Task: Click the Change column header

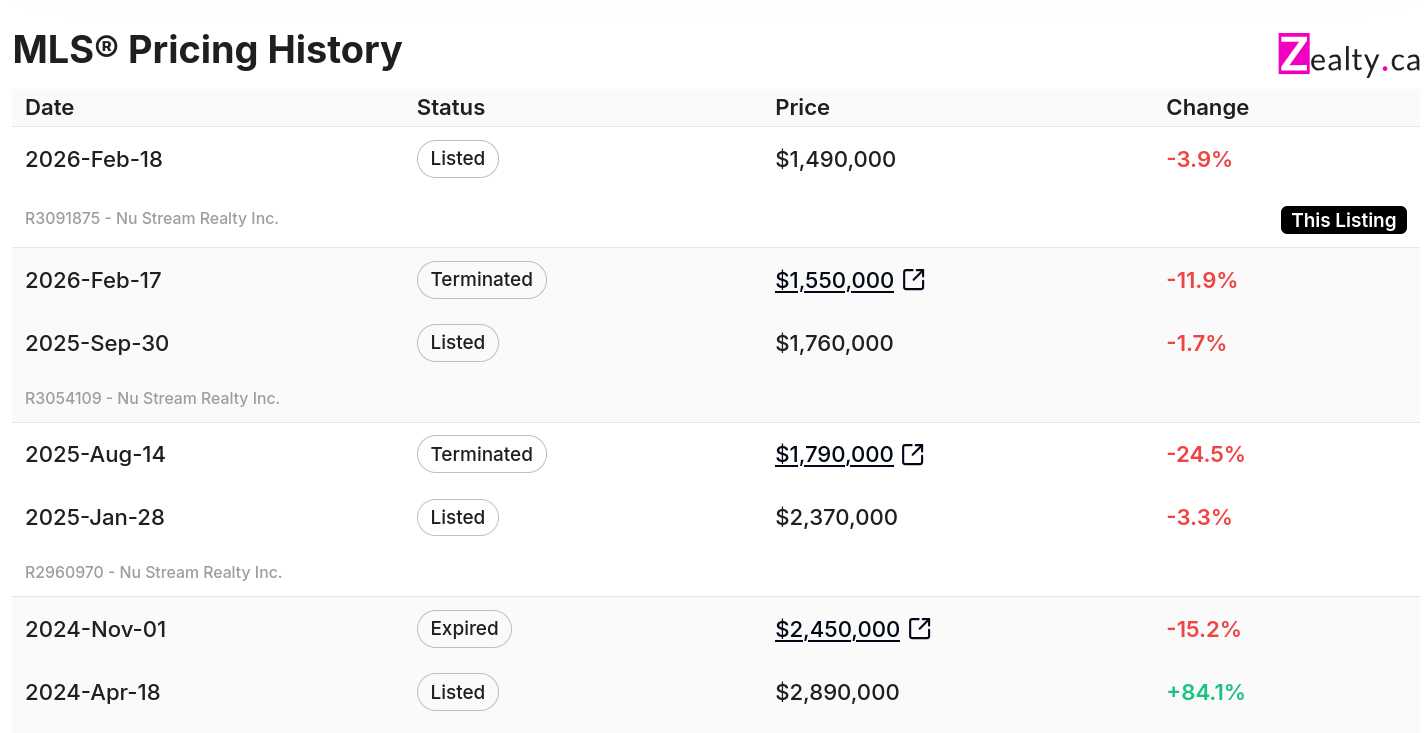Action: point(1207,108)
